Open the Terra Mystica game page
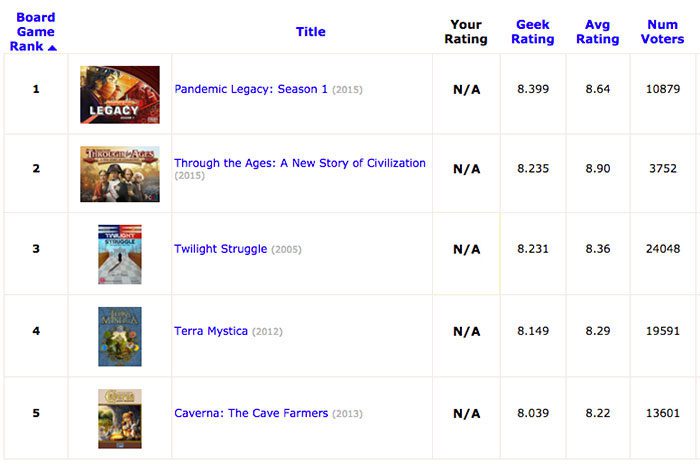Viewport: 700px width, 464px height. pyautogui.click(x=211, y=331)
